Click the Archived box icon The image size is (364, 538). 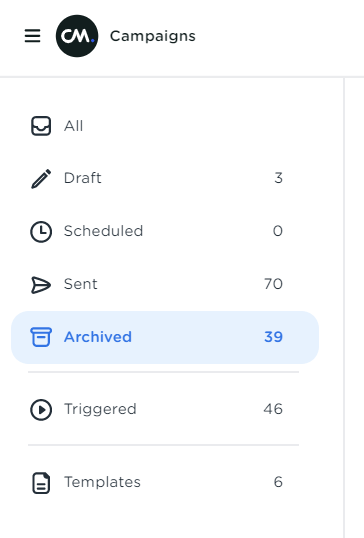tap(41, 337)
